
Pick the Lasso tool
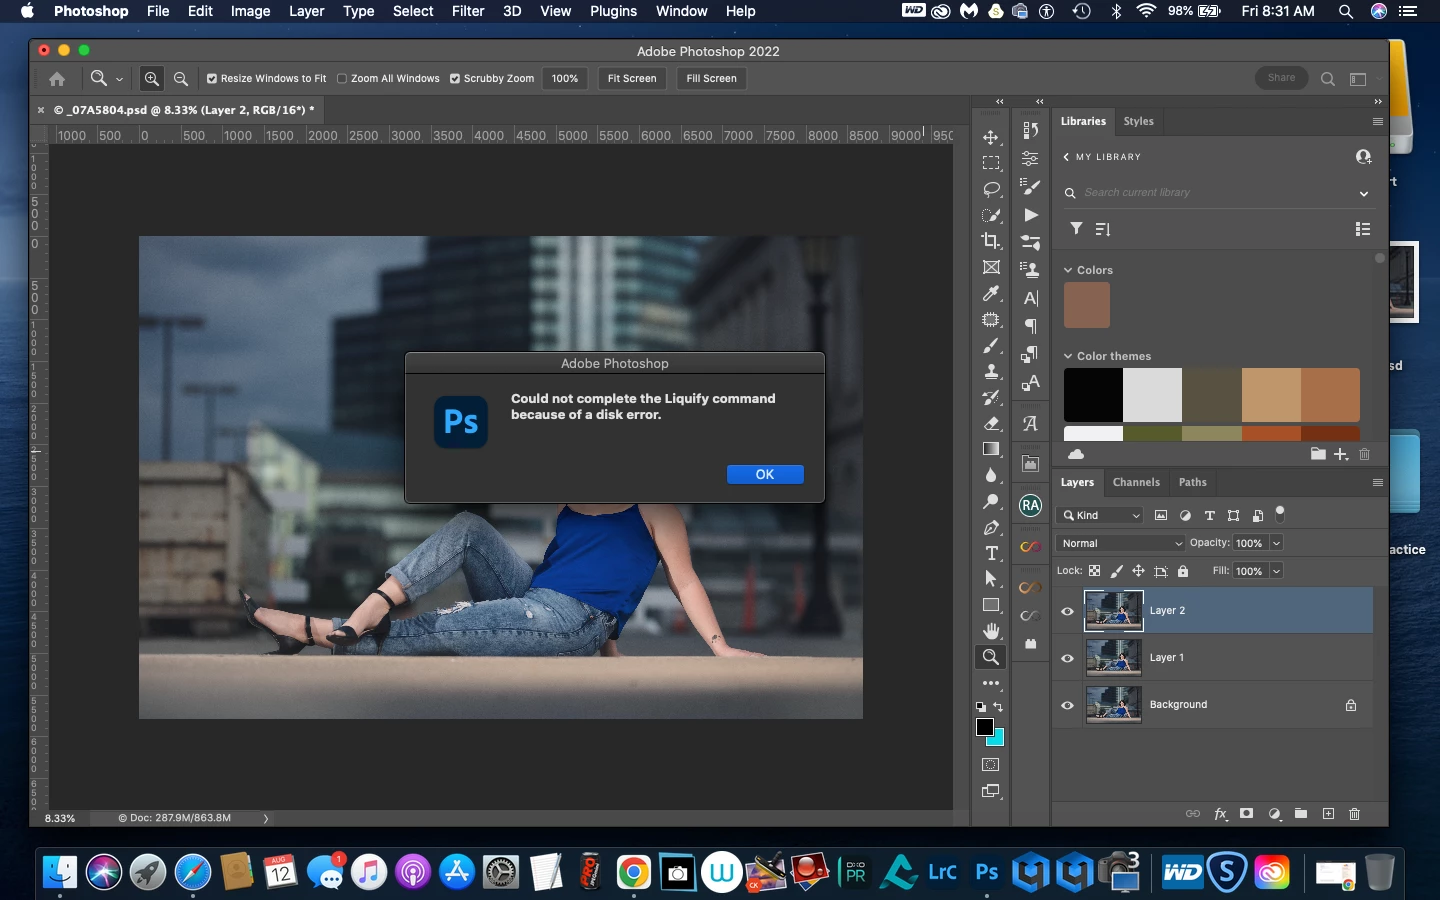coord(990,189)
